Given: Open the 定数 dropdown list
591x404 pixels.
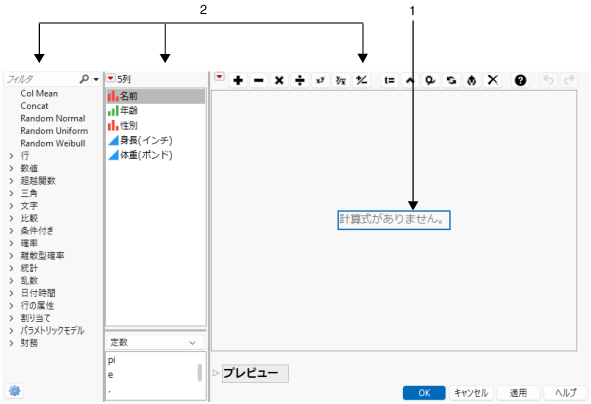Looking at the screenshot, I should pyautogui.click(x=155, y=343).
